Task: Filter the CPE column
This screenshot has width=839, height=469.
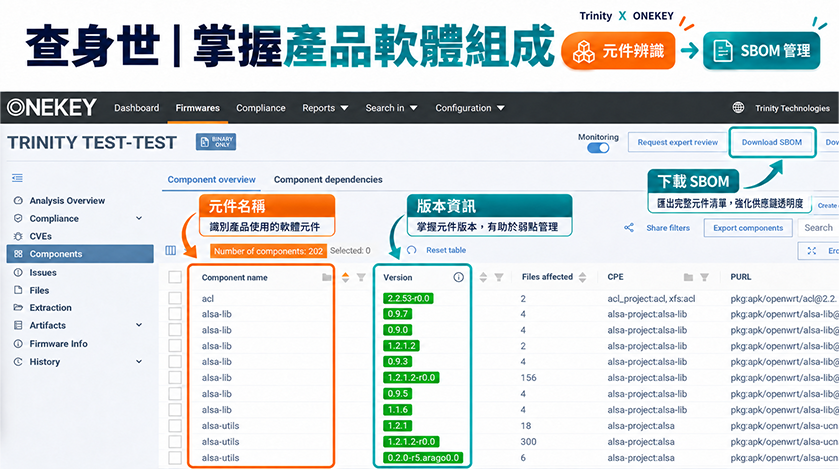Action: click(704, 277)
